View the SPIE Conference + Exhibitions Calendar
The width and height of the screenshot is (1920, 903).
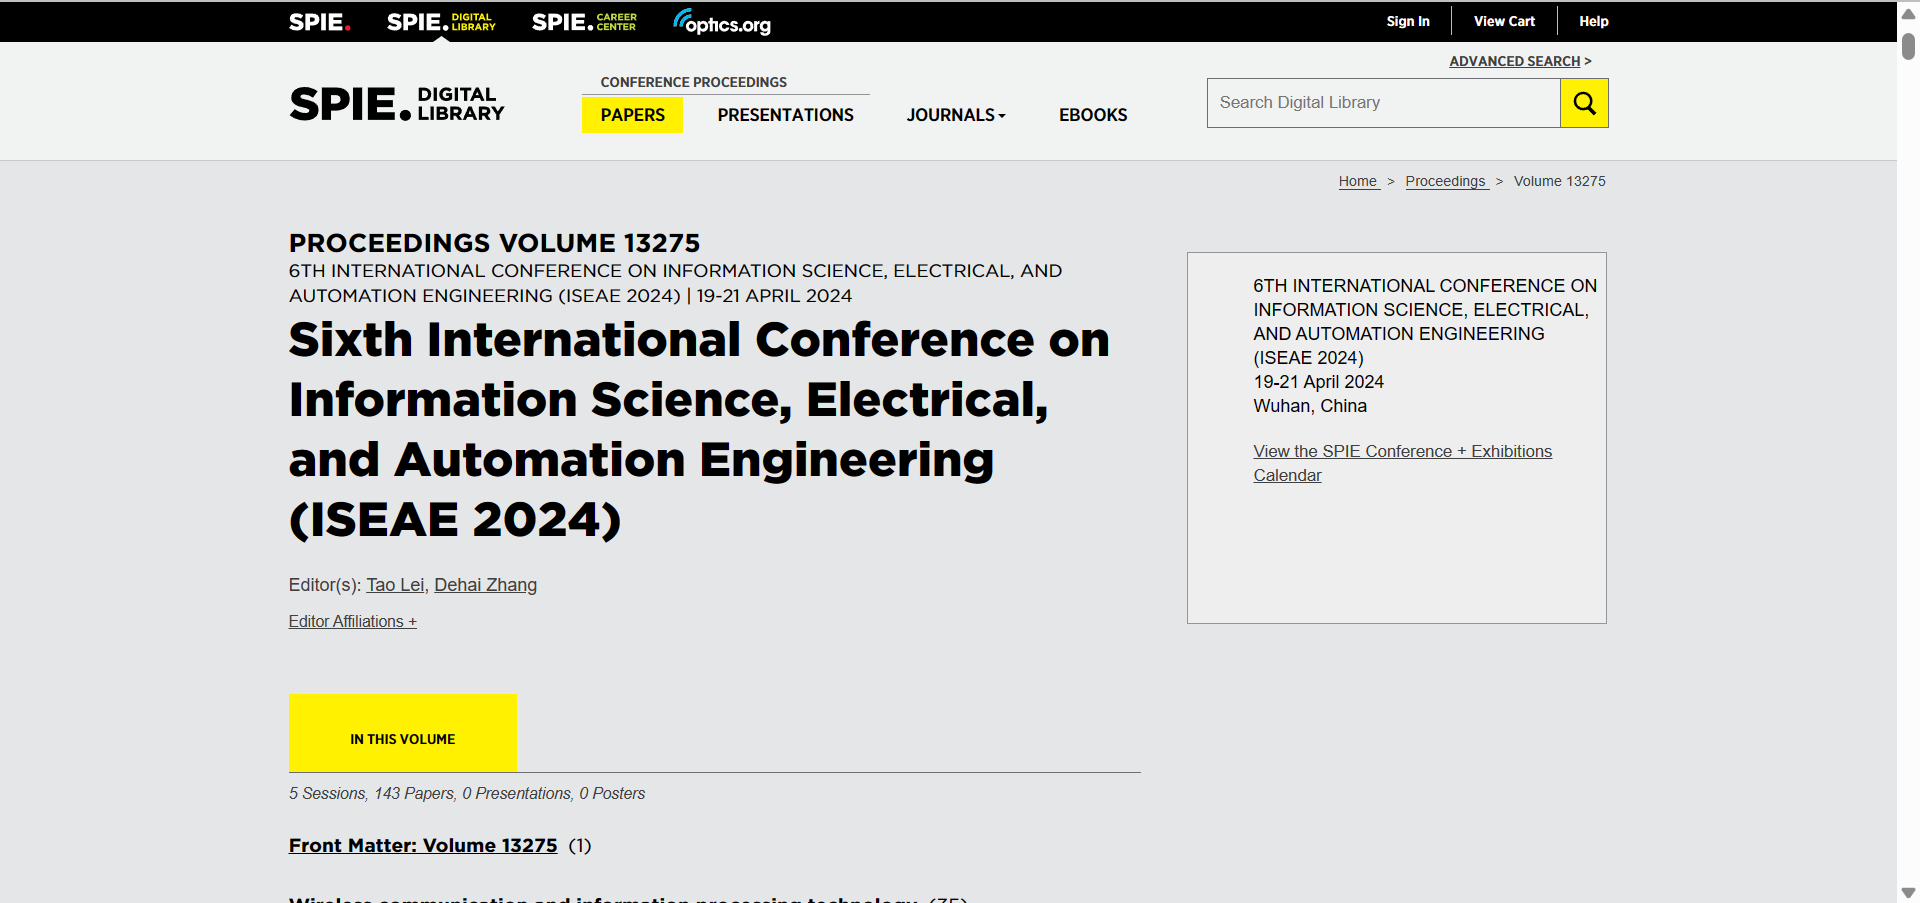click(1403, 463)
